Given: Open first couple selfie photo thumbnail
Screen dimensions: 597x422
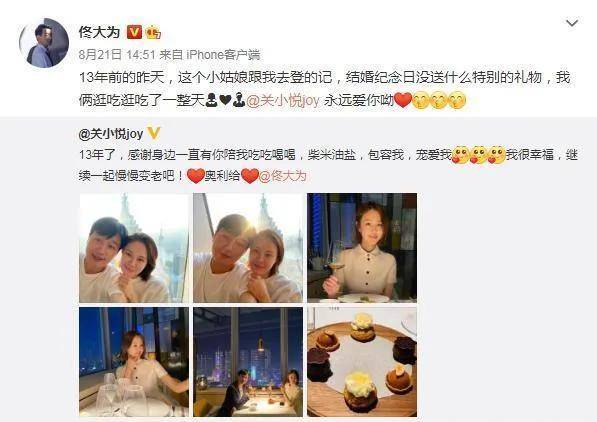Looking at the screenshot, I should click(x=134, y=248).
